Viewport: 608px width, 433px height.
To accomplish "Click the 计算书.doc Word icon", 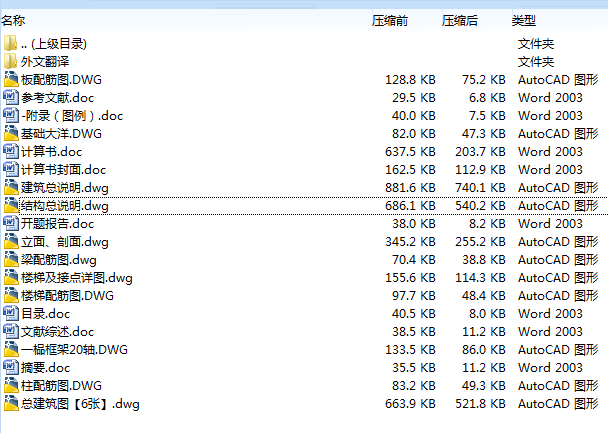I will (11, 151).
